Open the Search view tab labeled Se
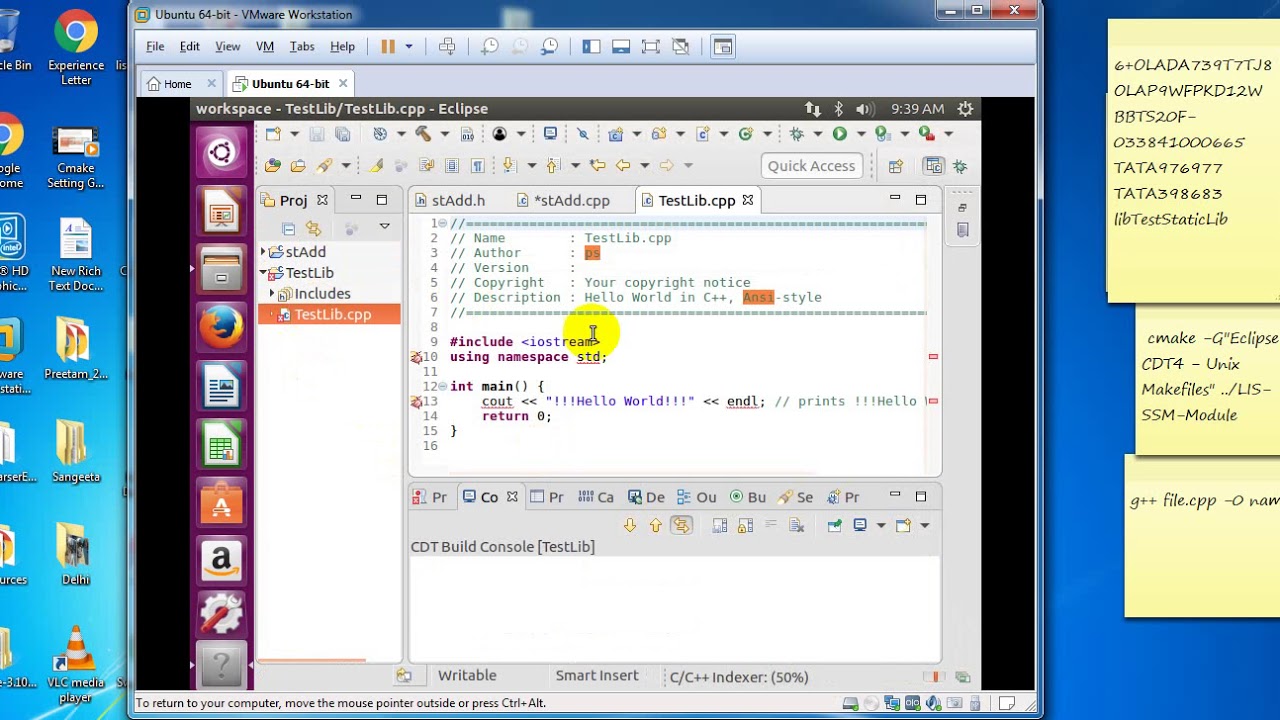This screenshot has height=720, width=1280. 794,497
